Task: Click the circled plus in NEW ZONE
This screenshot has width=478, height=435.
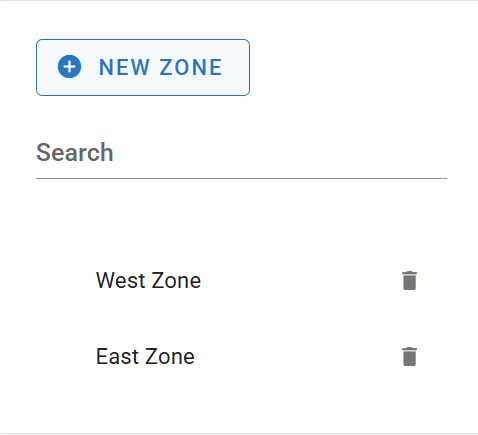Action: click(x=69, y=67)
